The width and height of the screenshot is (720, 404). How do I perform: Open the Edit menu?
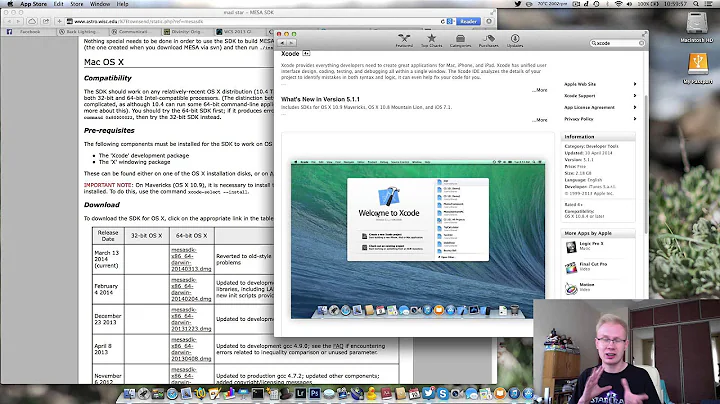point(58,4)
